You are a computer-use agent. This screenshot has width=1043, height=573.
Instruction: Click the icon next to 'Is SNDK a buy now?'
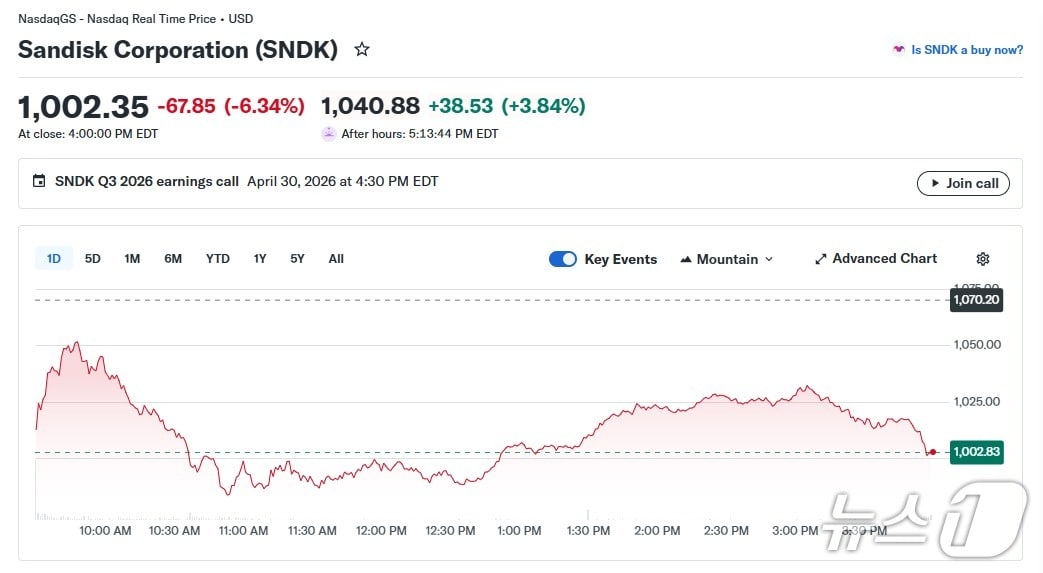tap(898, 49)
